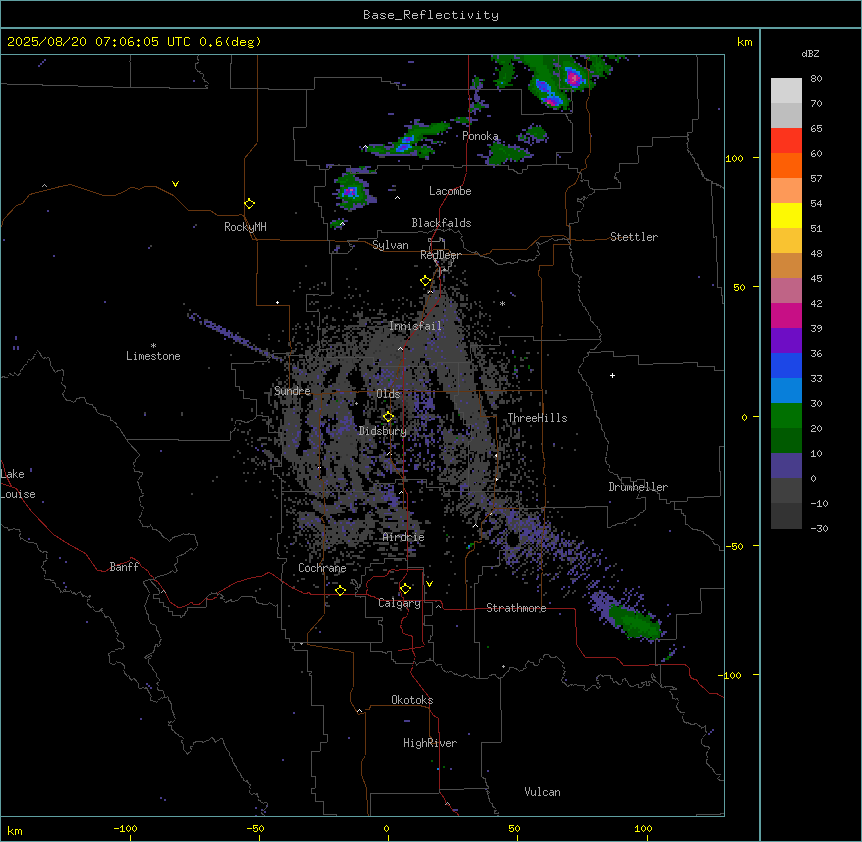Click the Cochrane label
Screen dimensions: 862x842
coord(322,568)
